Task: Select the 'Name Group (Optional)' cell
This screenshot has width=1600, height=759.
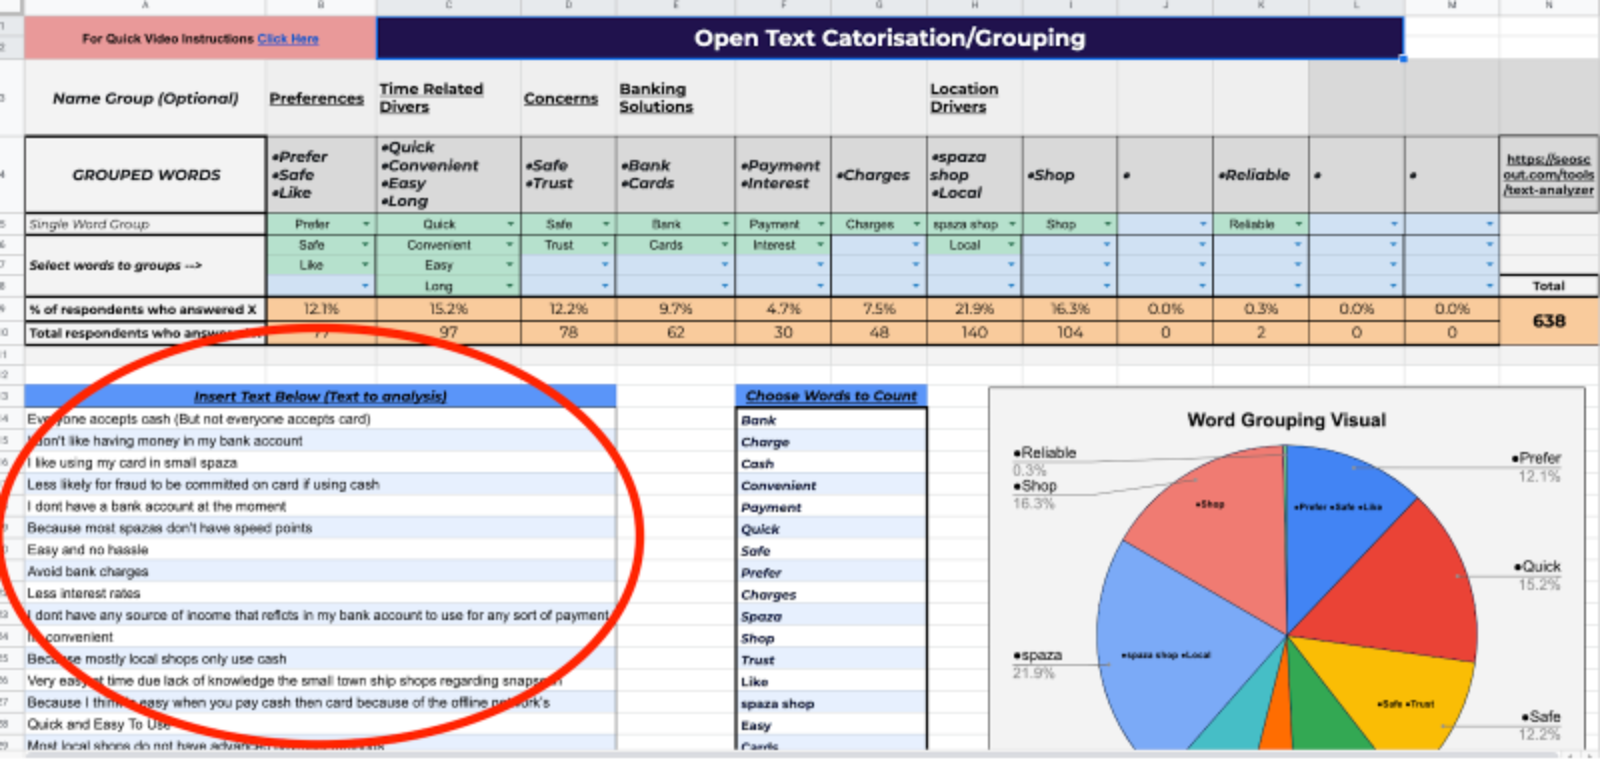Action: point(146,98)
